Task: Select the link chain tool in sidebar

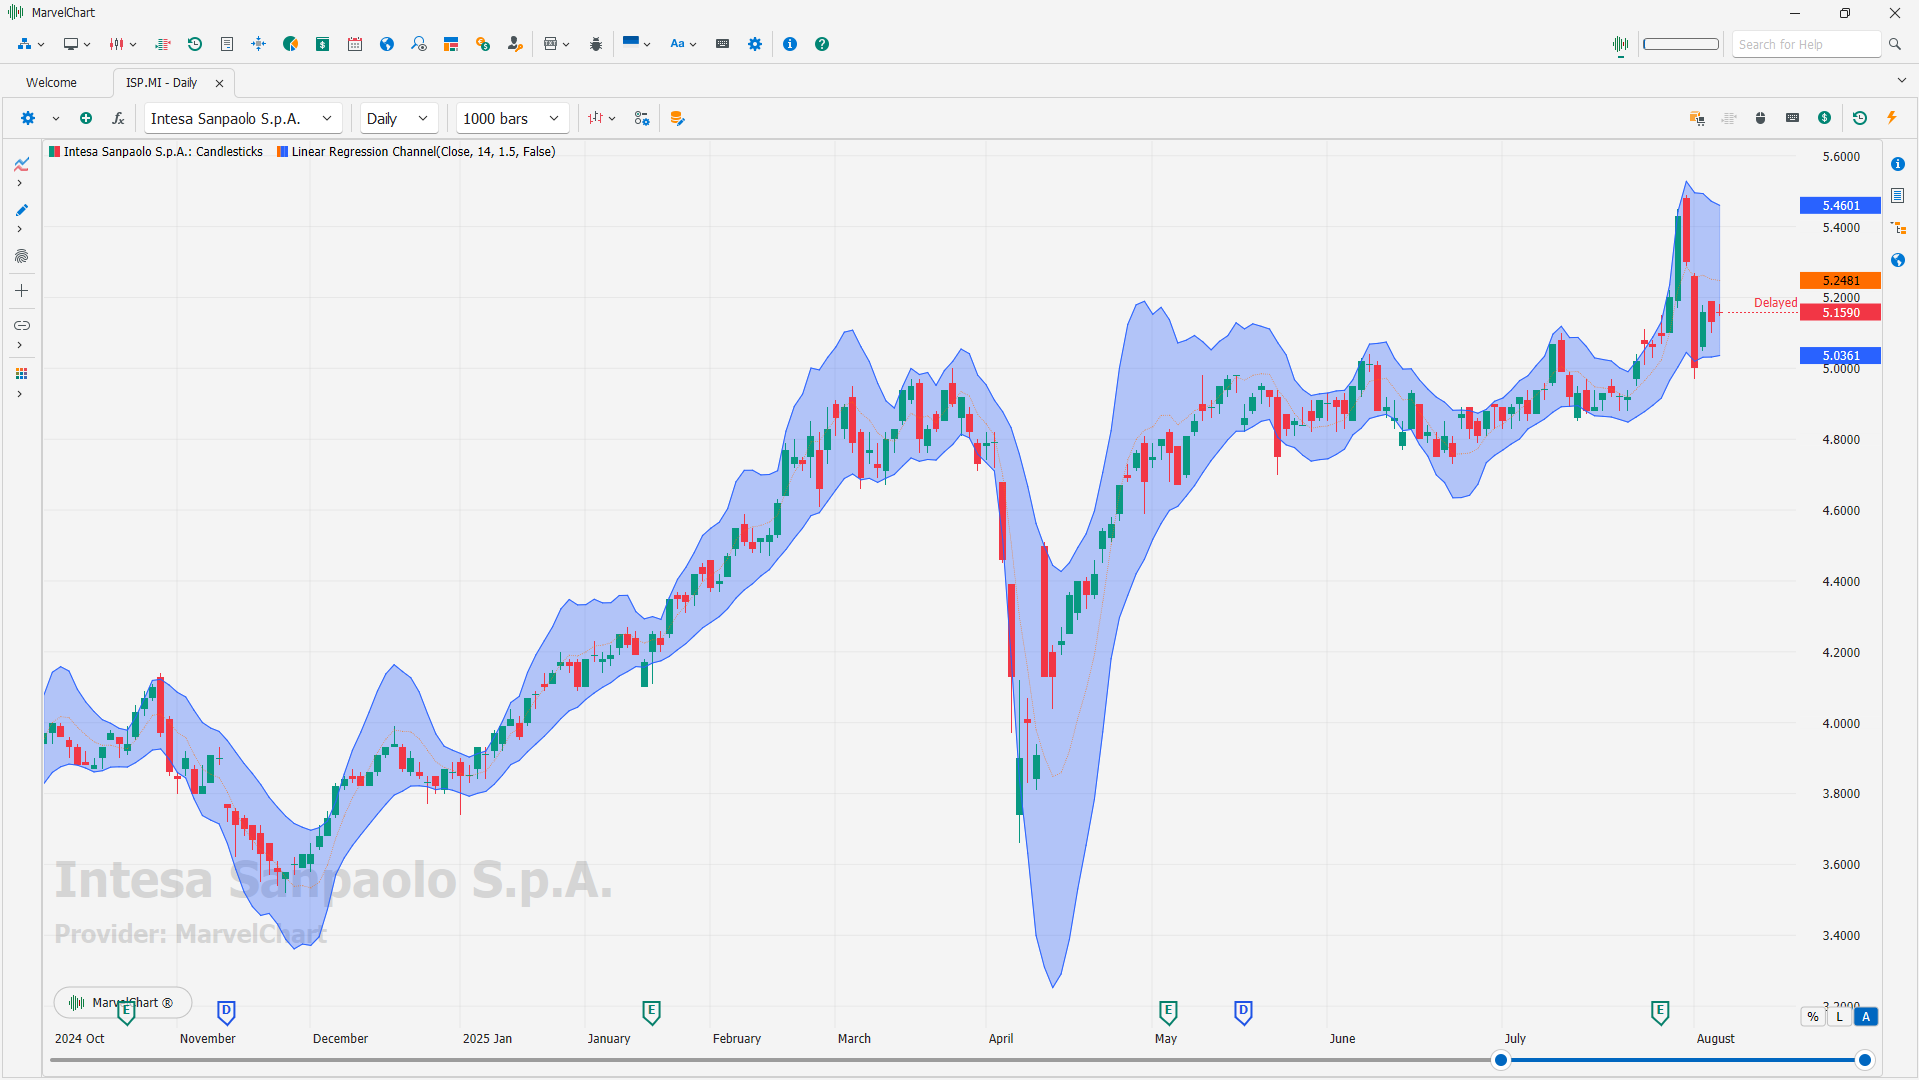Action: [21, 326]
